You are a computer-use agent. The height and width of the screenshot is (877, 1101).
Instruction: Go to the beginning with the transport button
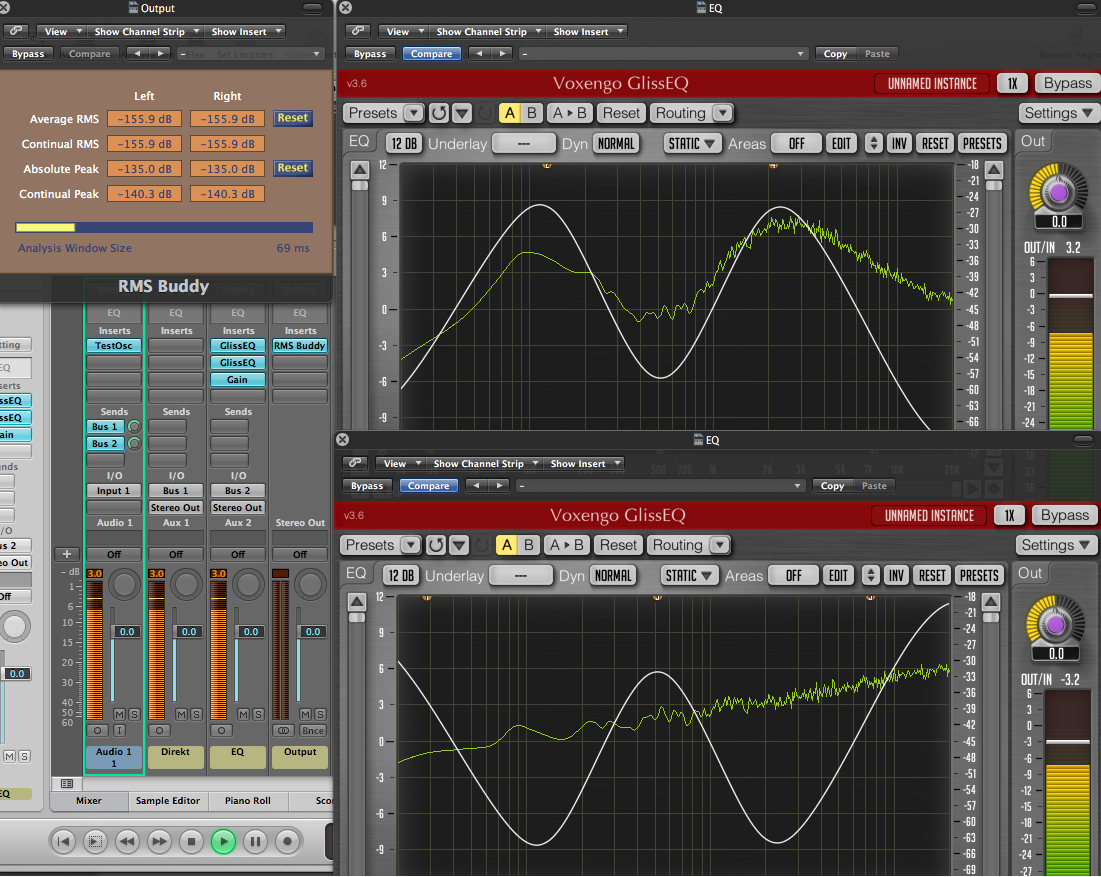tap(63, 841)
